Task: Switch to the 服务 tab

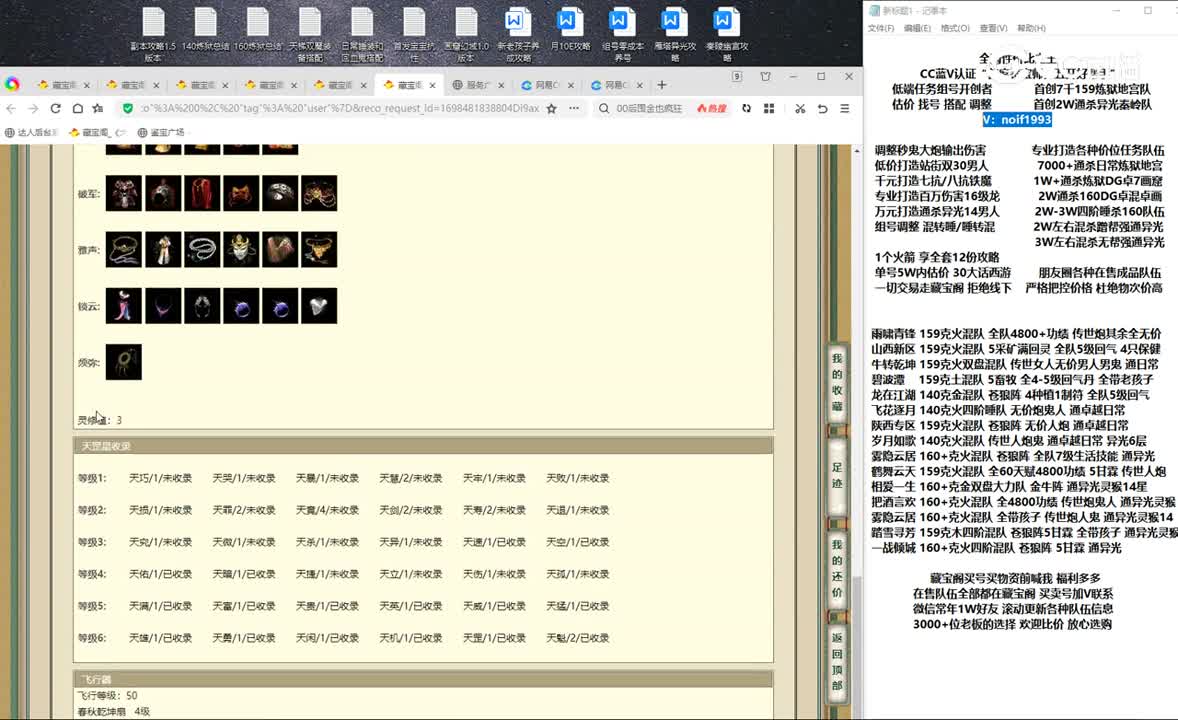Action: (x=478, y=85)
